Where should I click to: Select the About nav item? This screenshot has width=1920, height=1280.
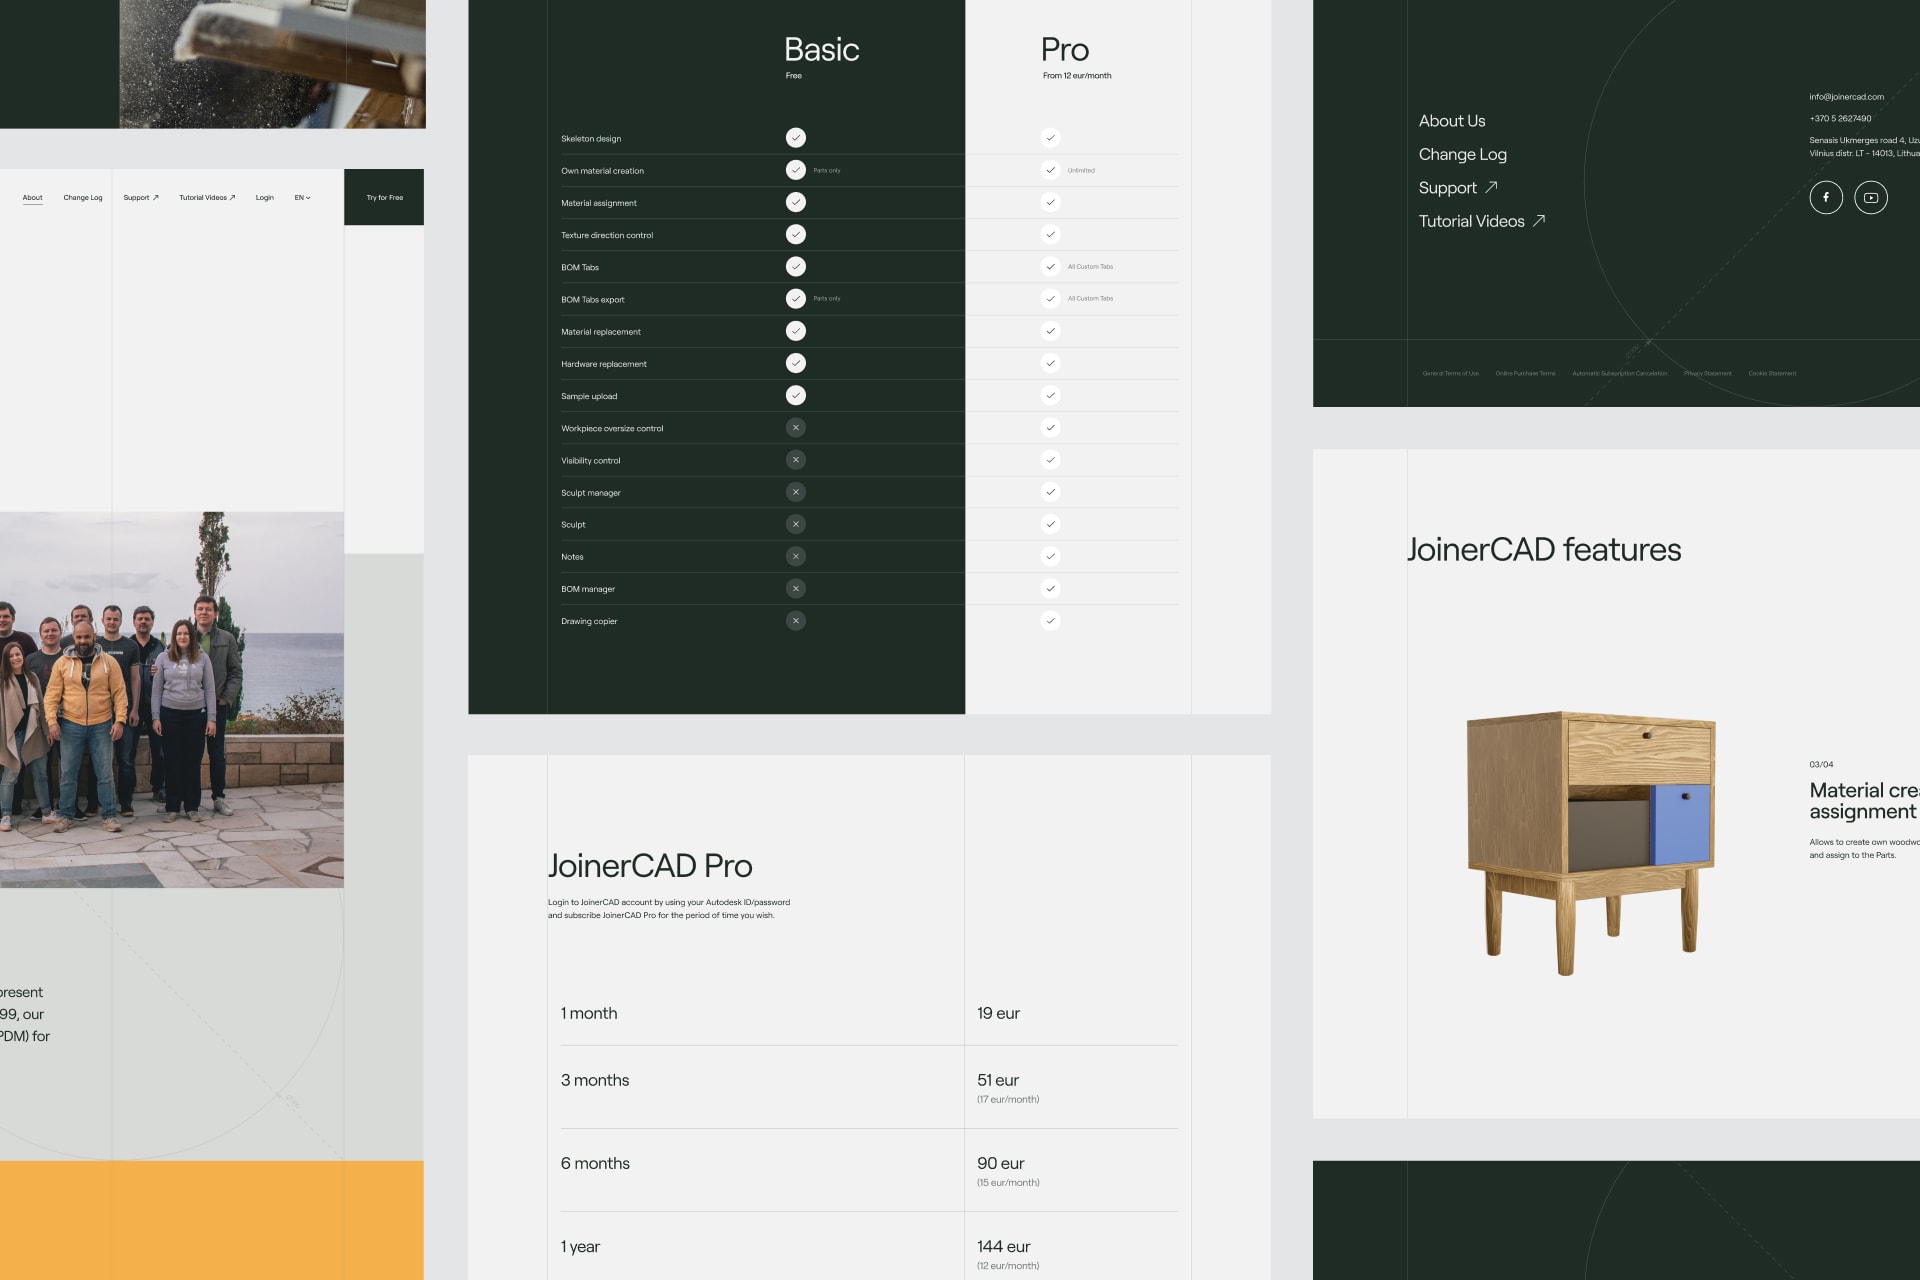point(33,198)
